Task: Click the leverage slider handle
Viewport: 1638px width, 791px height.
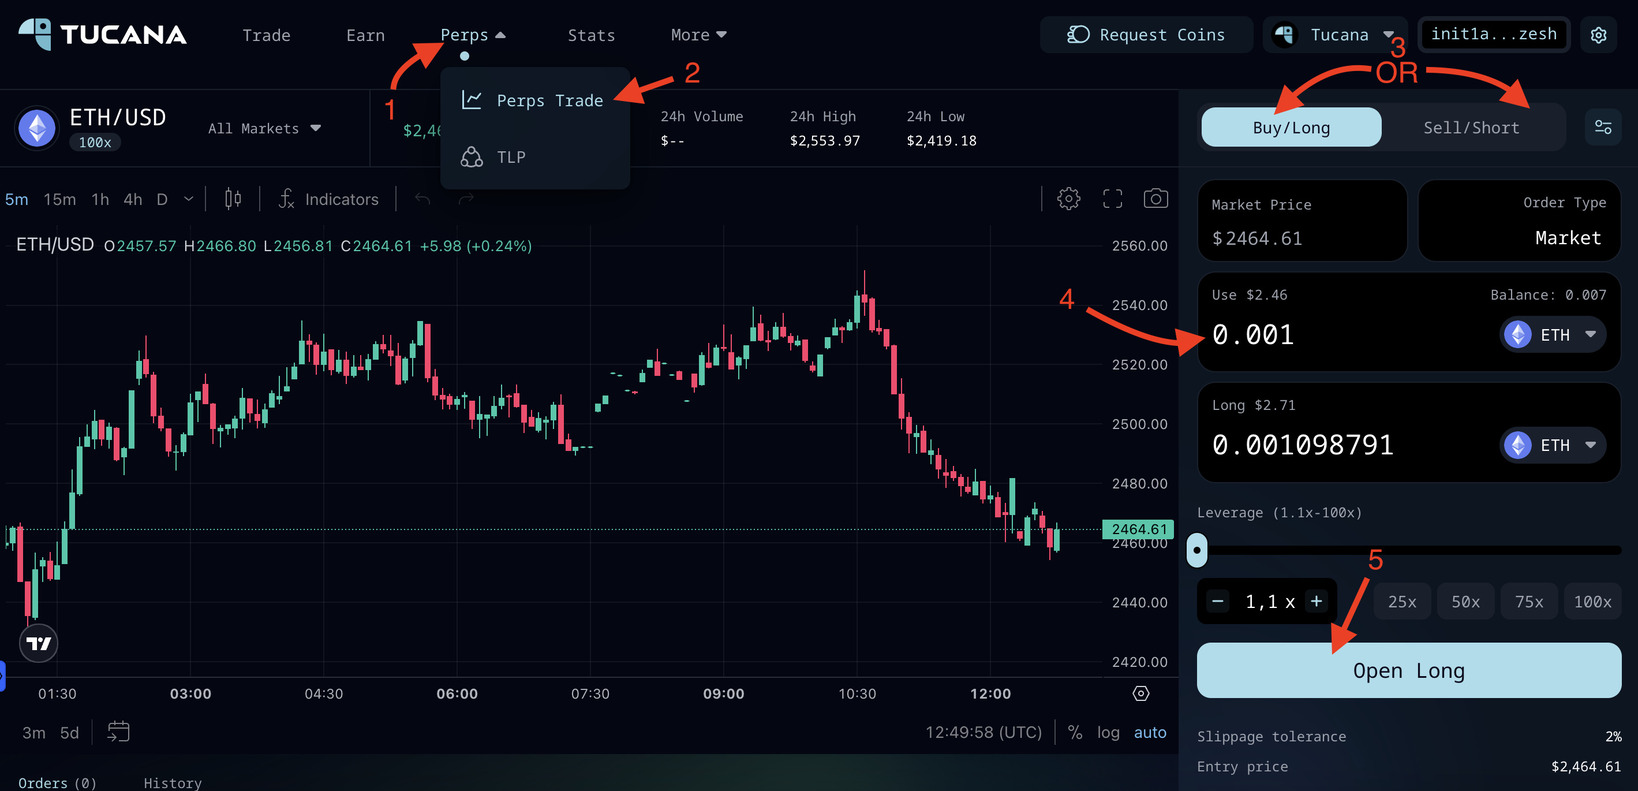Action: coord(1197,549)
